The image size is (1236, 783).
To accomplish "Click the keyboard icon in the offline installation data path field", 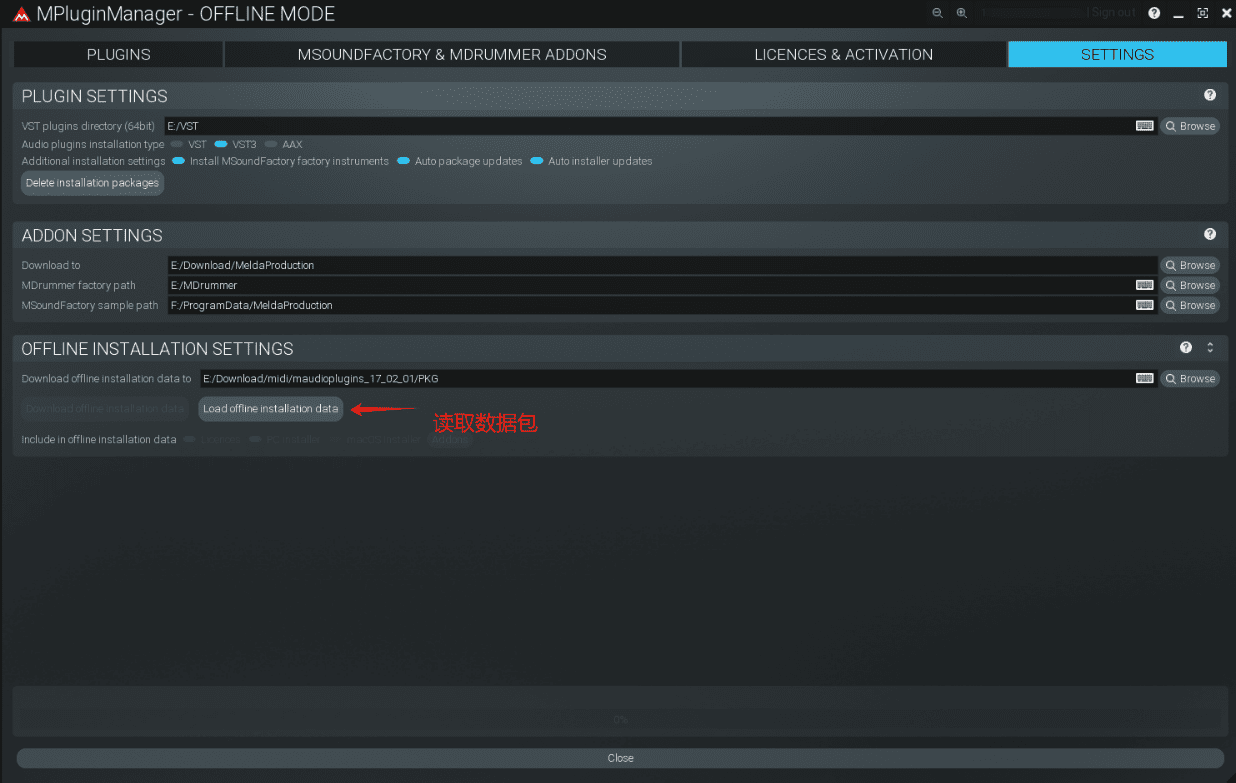I will point(1145,378).
